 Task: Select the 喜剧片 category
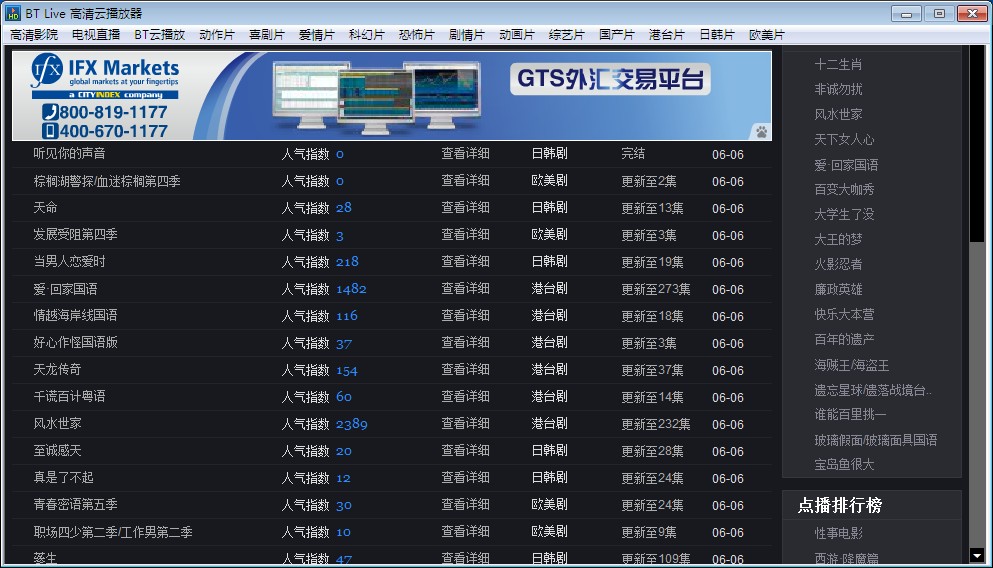[267, 35]
